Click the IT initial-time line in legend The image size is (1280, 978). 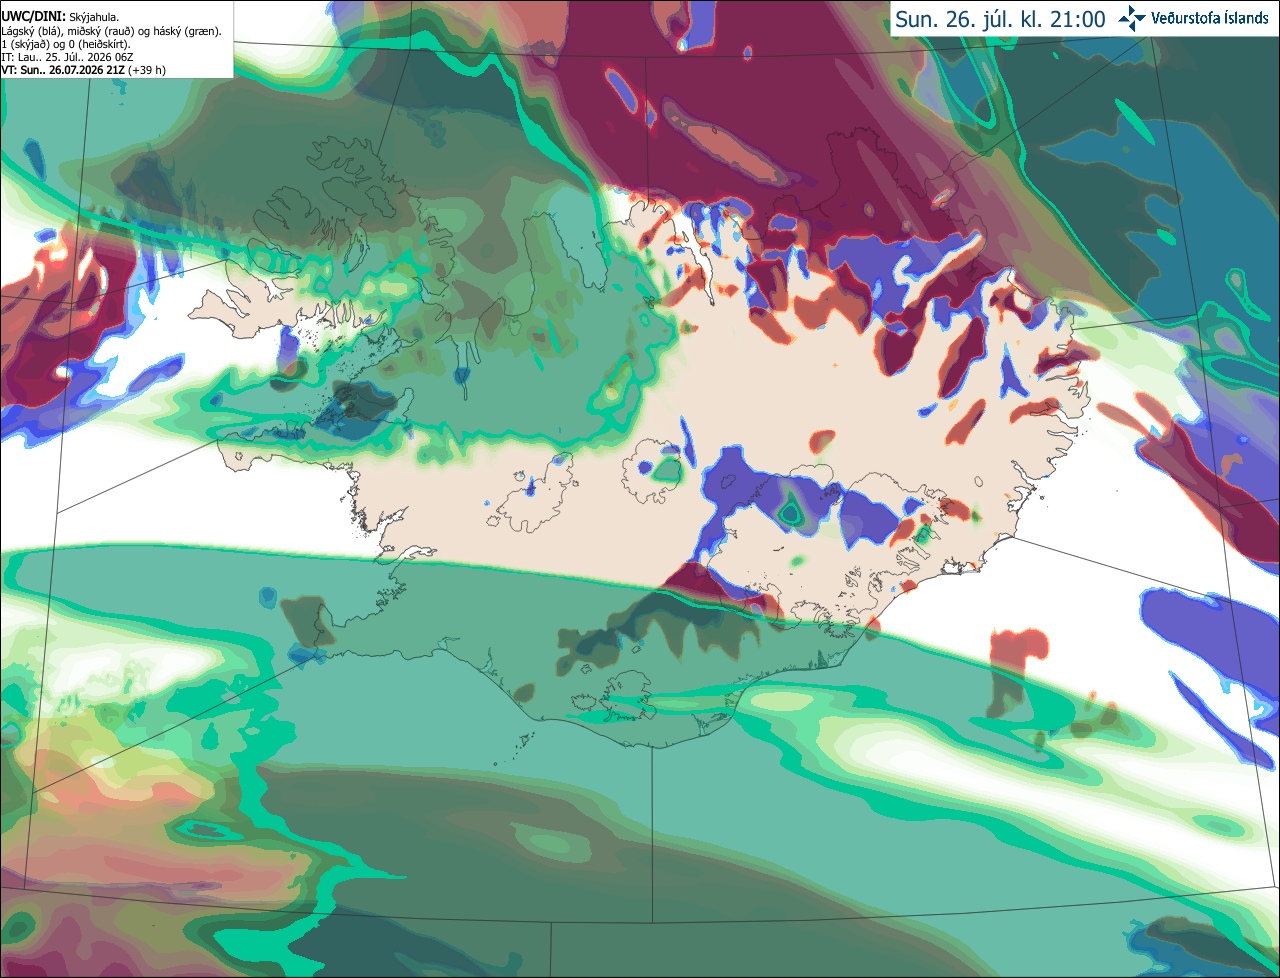(x=67, y=57)
